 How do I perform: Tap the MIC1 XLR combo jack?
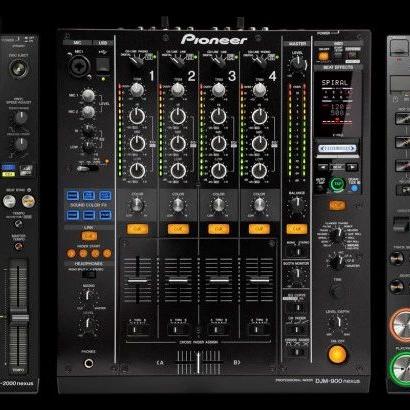[80, 66]
